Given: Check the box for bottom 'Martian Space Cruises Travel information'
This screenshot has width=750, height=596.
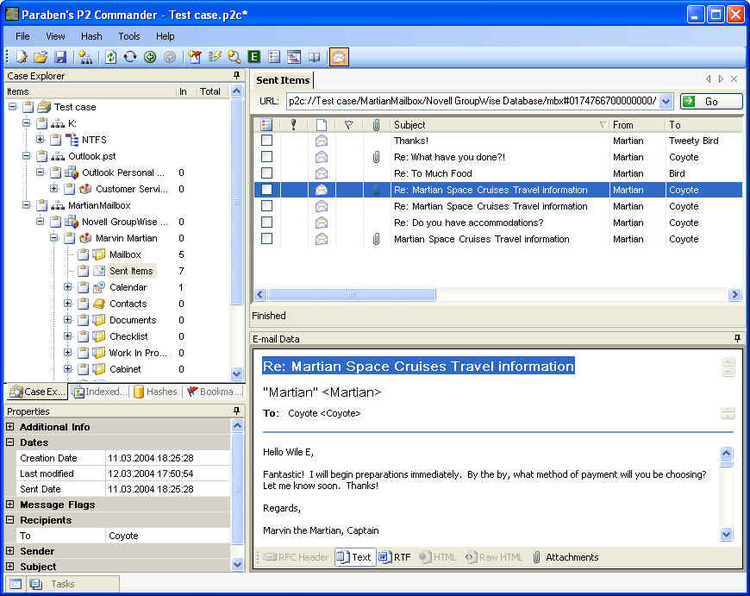Looking at the screenshot, I should [267, 239].
